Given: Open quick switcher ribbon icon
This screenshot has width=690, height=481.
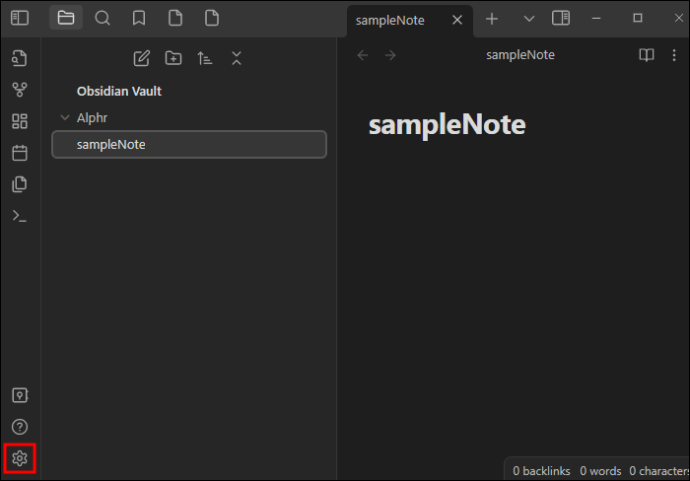Looking at the screenshot, I should pyautogui.click(x=20, y=58).
